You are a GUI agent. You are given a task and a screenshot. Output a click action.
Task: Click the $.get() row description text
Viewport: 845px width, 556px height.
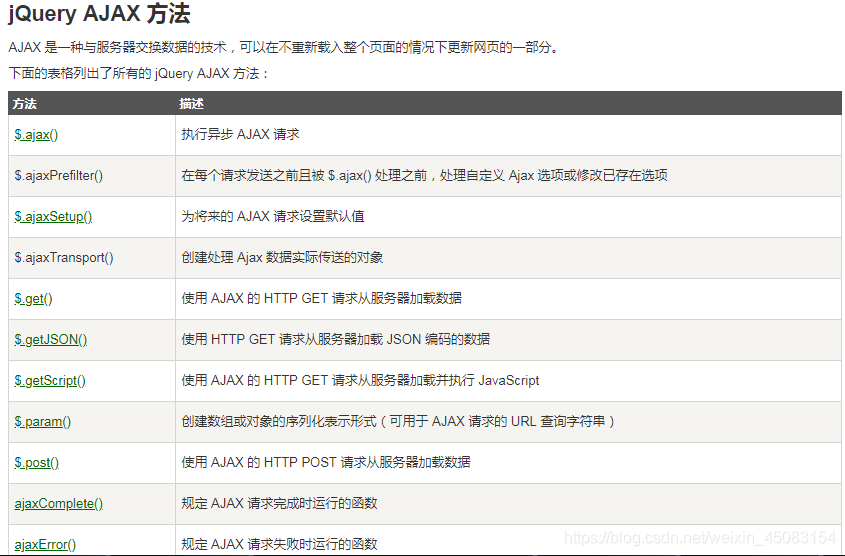(x=322, y=298)
